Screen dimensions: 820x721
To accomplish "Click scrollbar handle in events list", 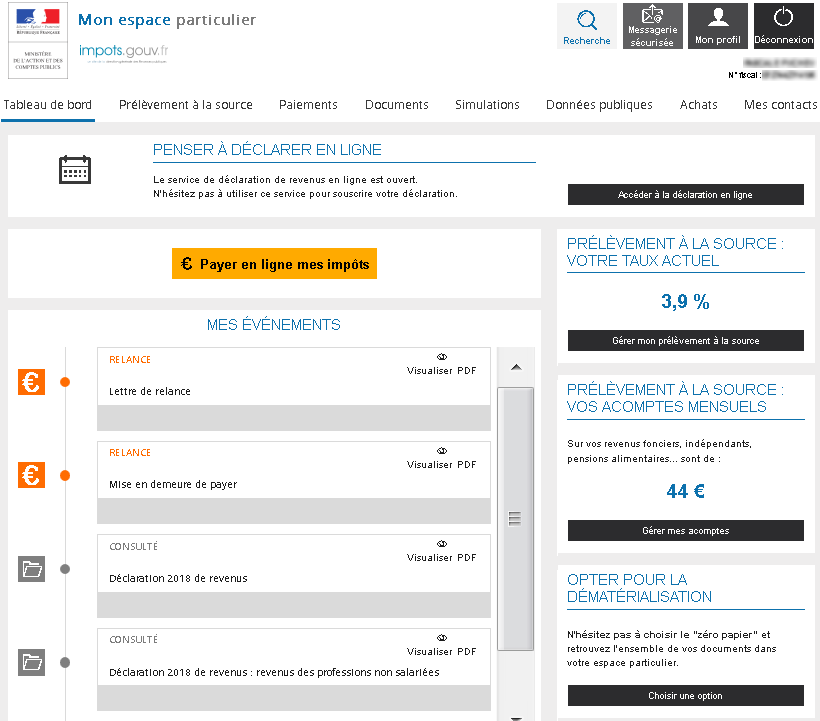I will click(x=515, y=518).
